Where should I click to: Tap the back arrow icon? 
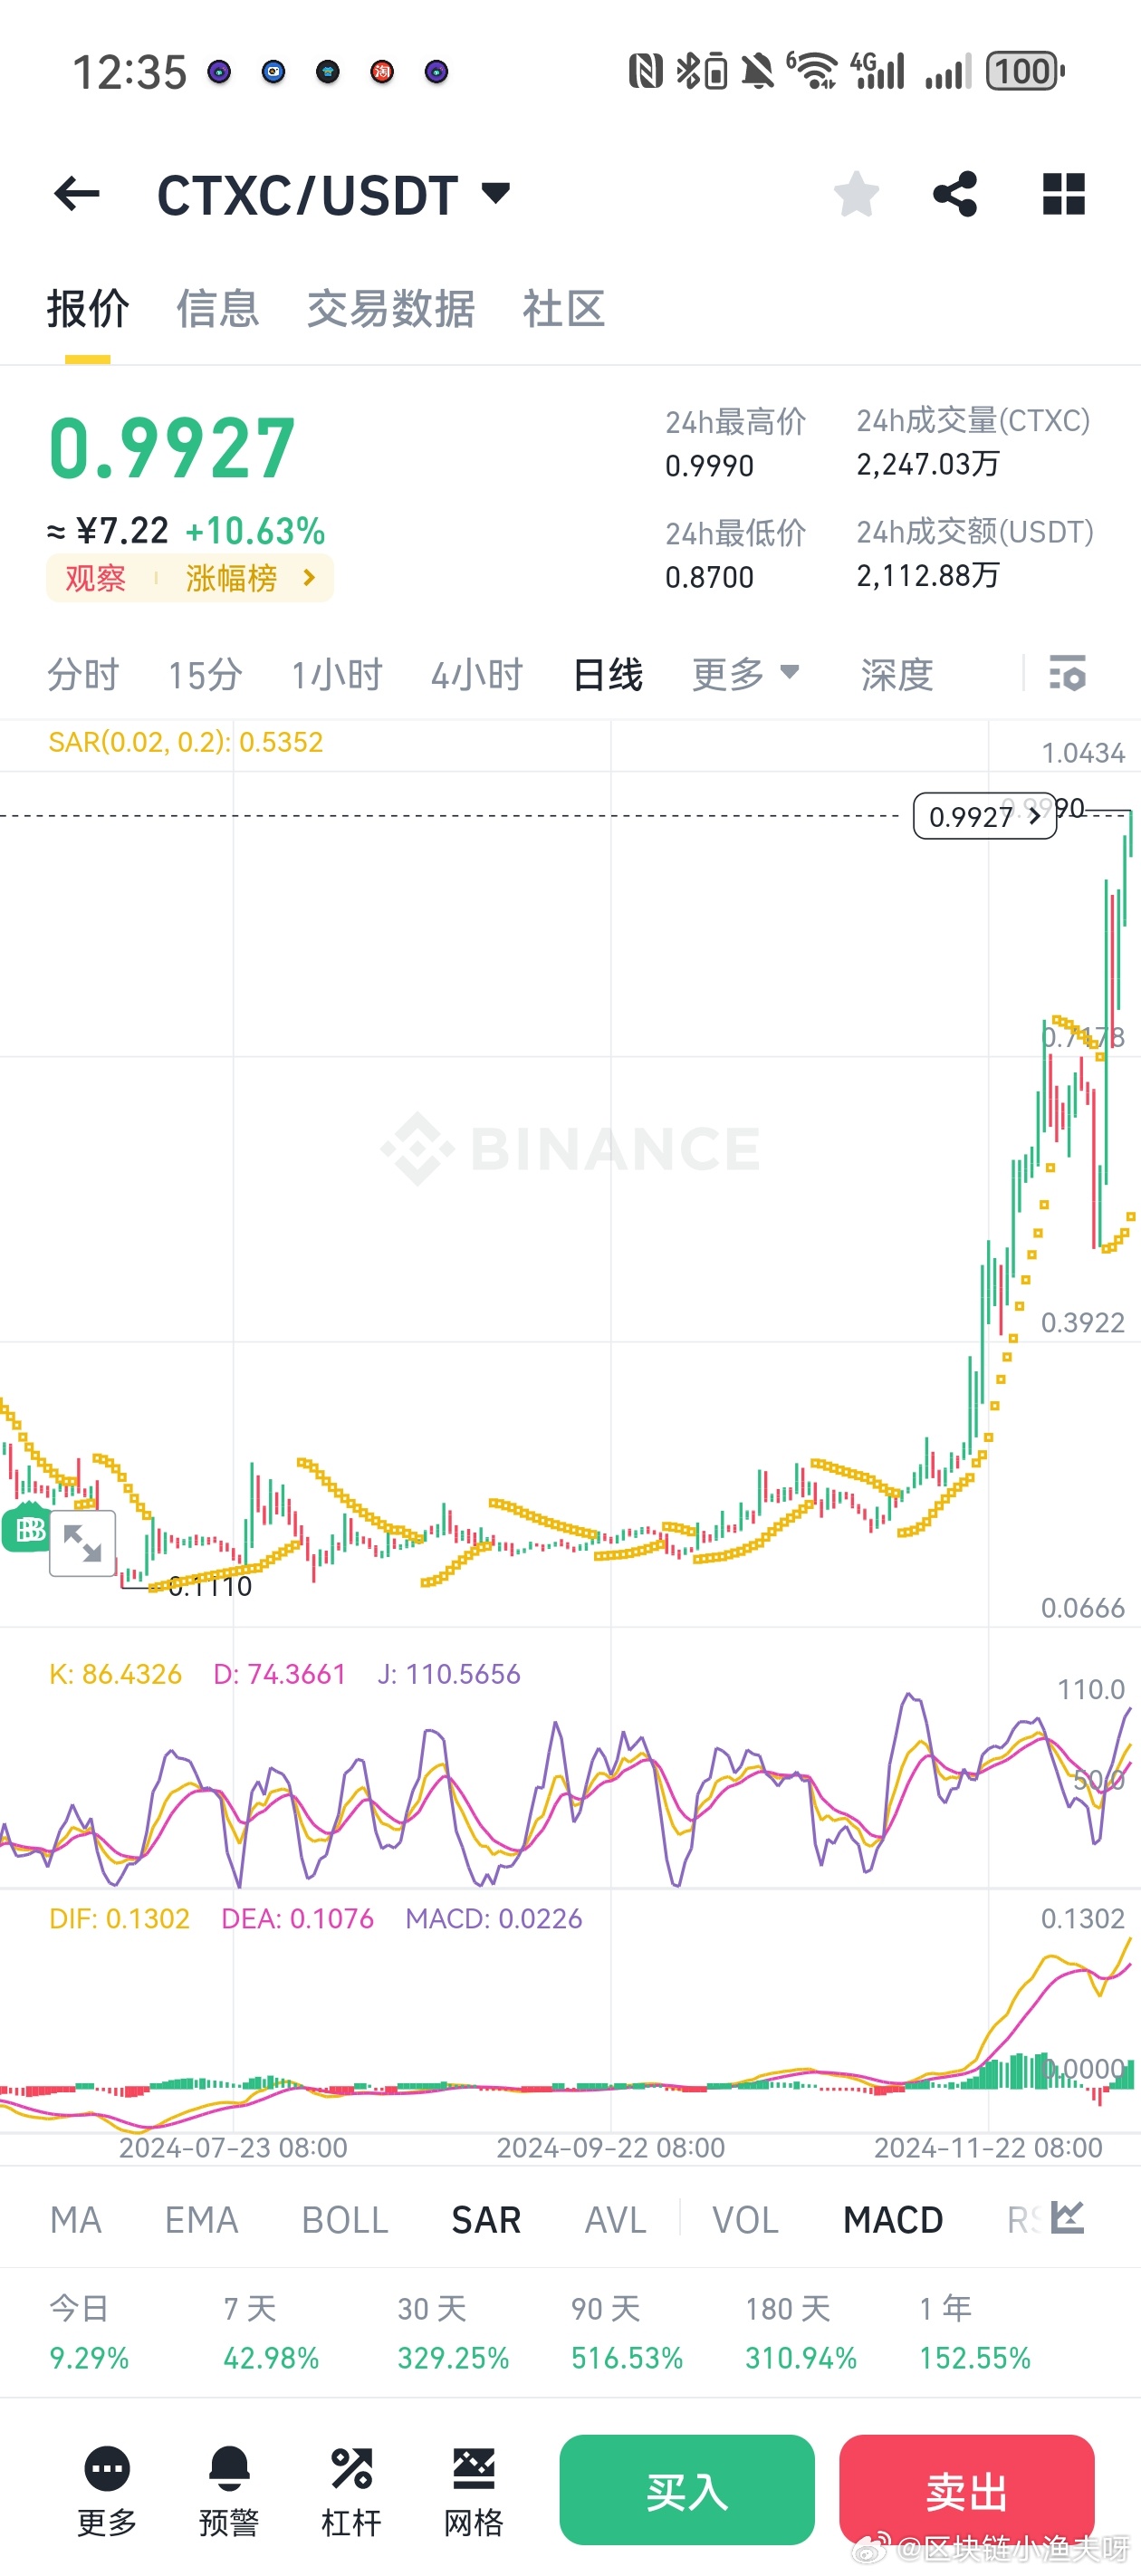76,194
